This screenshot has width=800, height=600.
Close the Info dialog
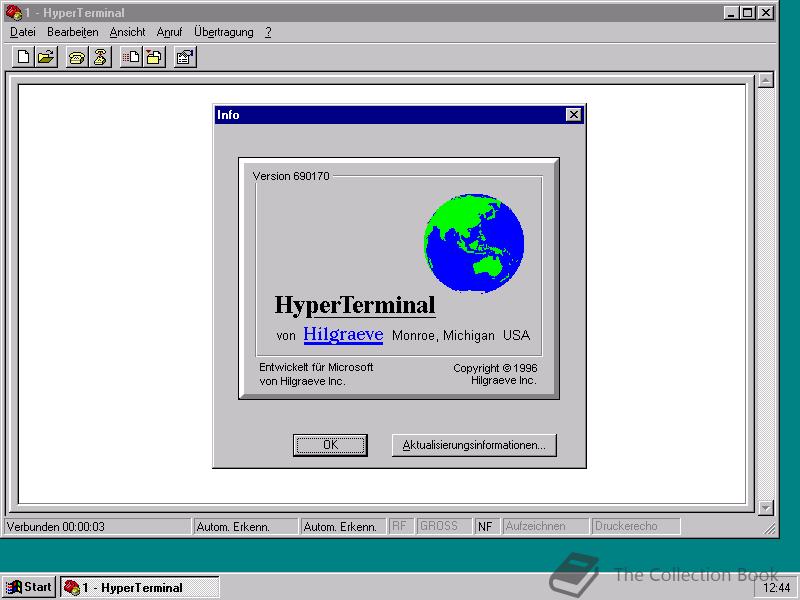tap(574, 115)
